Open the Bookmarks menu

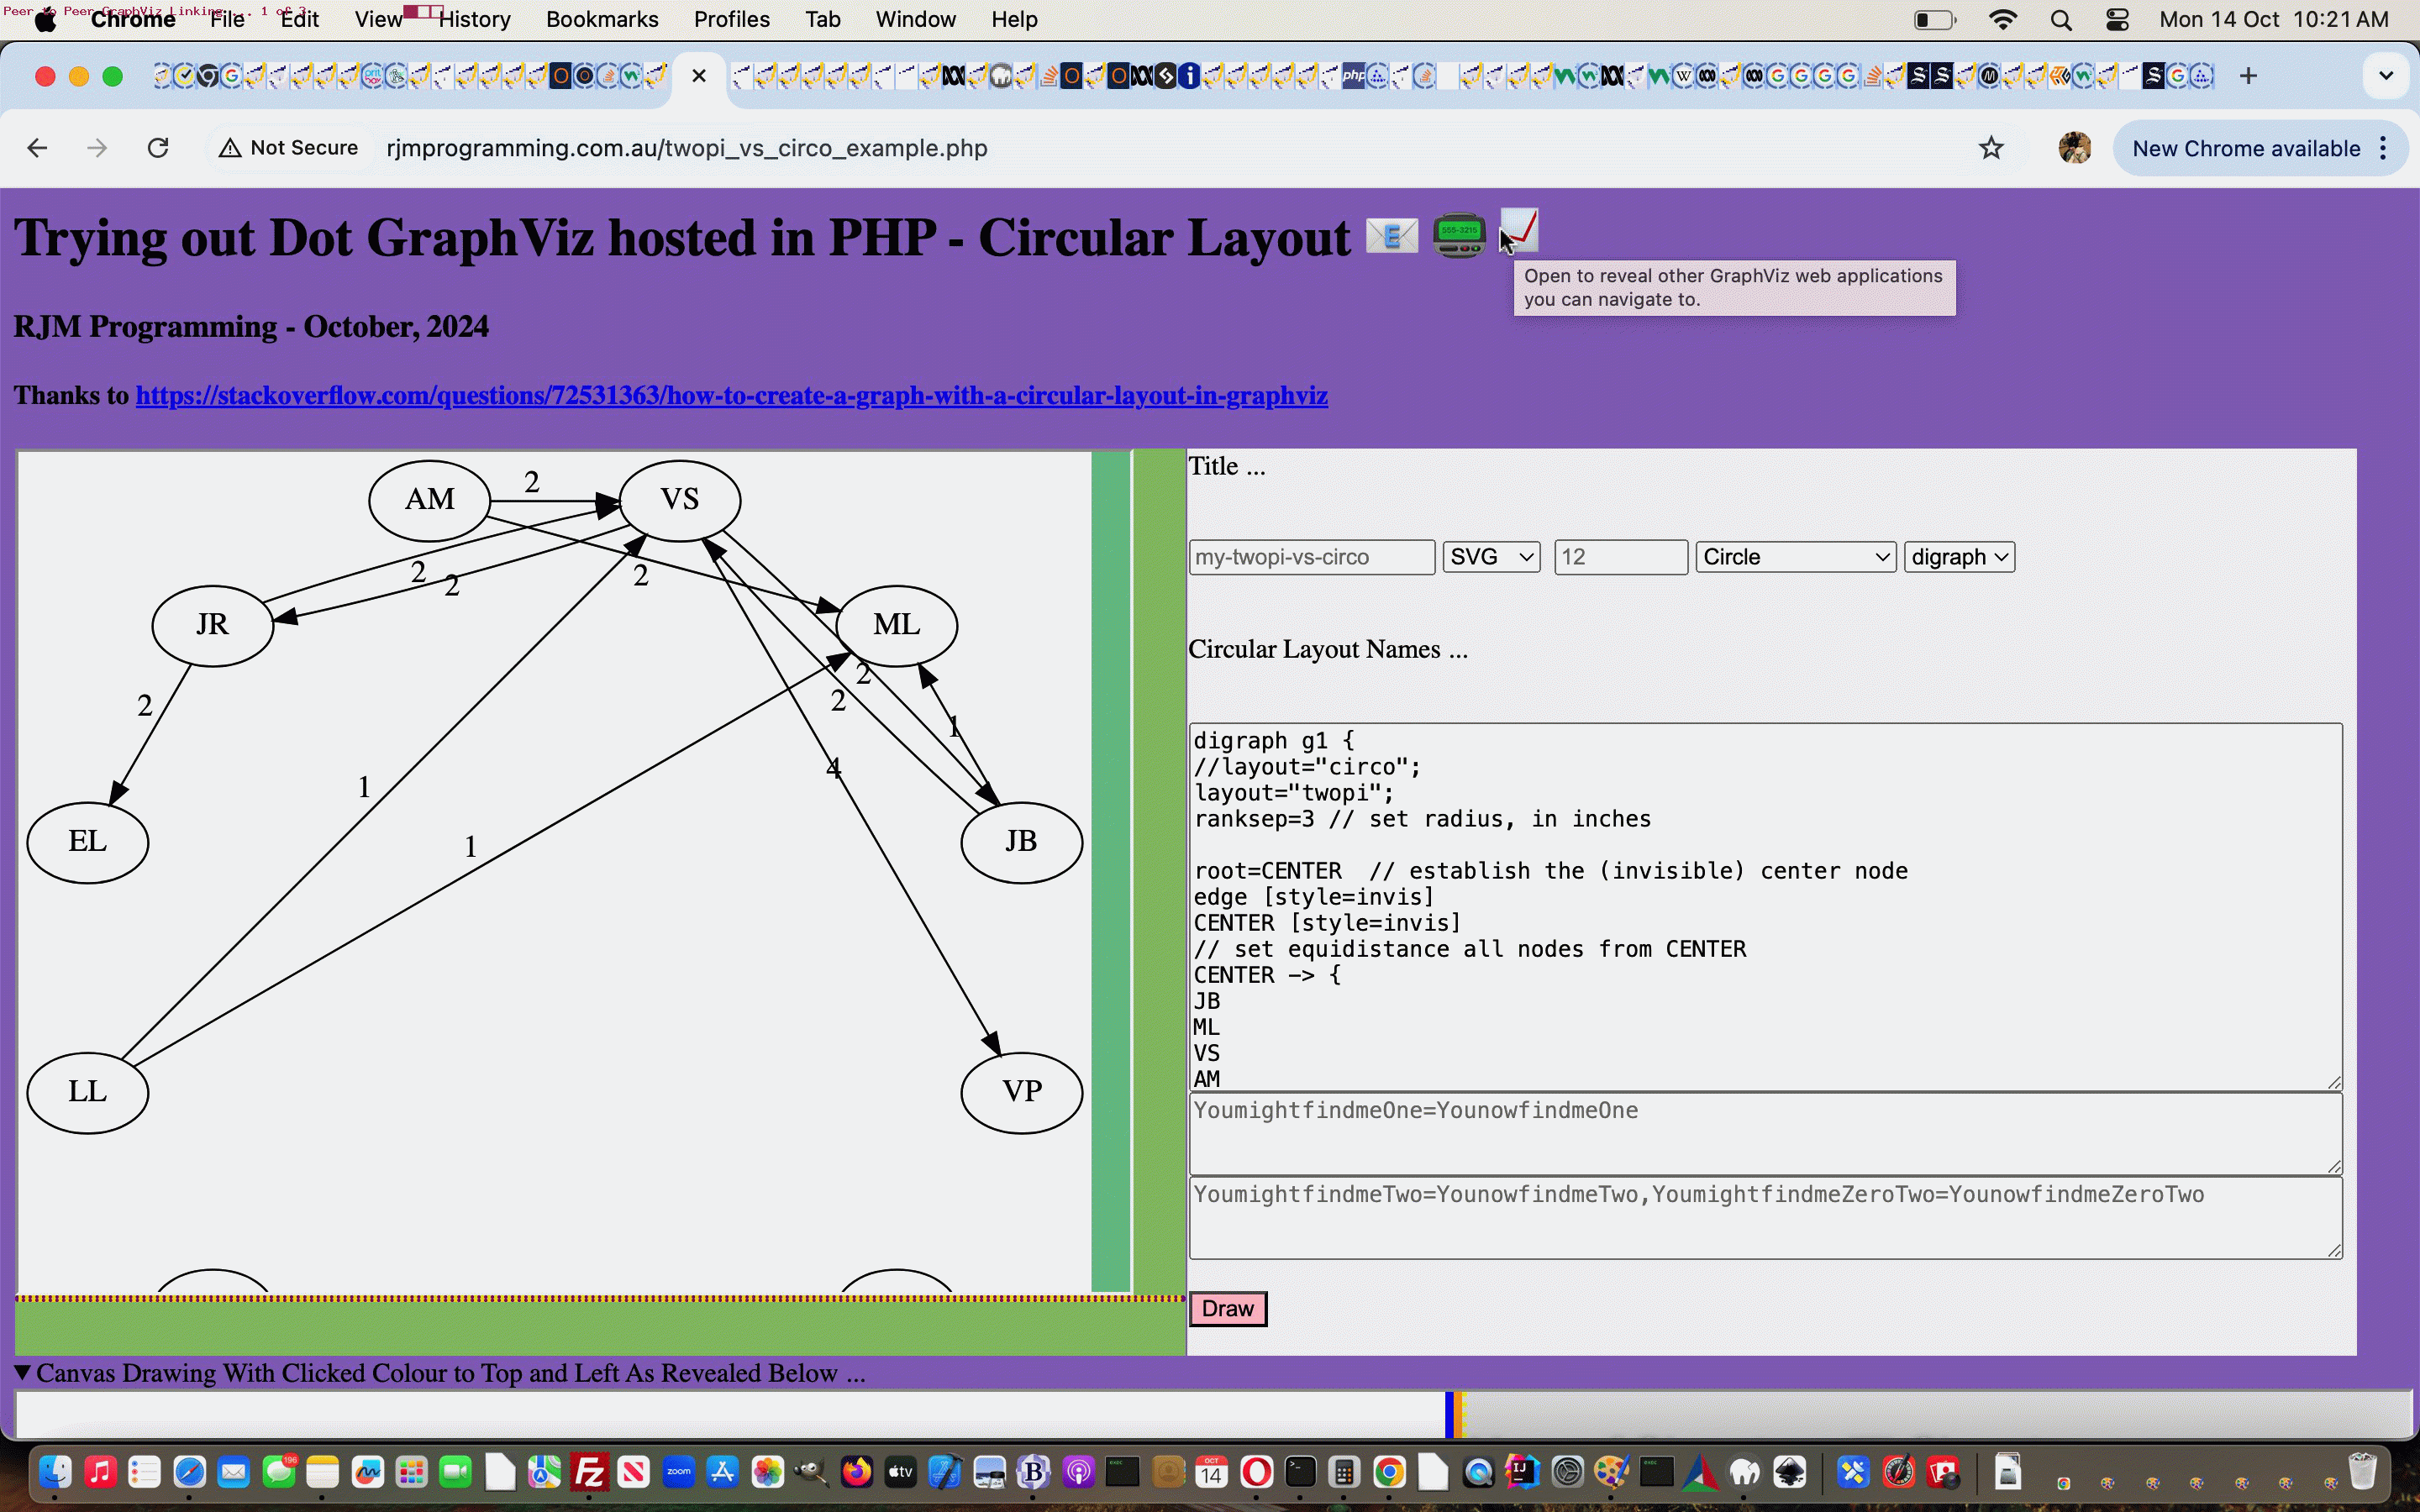pyautogui.click(x=602, y=20)
